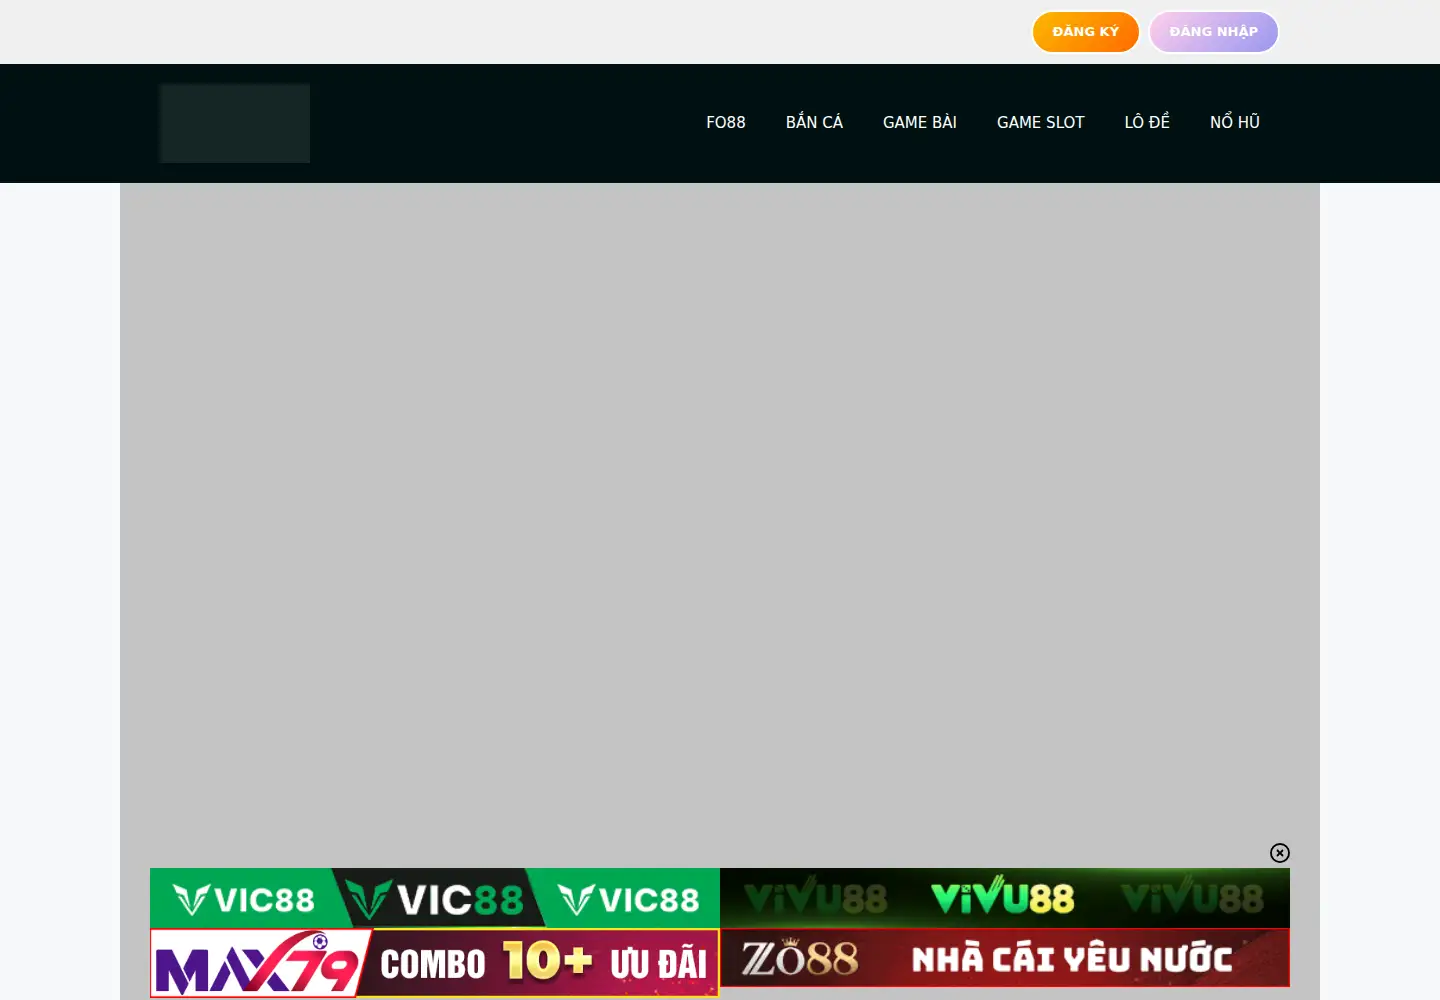The height and width of the screenshot is (1000, 1440).
Task: Open the ViVU88 ad banner
Action: tap(1005, 898)
